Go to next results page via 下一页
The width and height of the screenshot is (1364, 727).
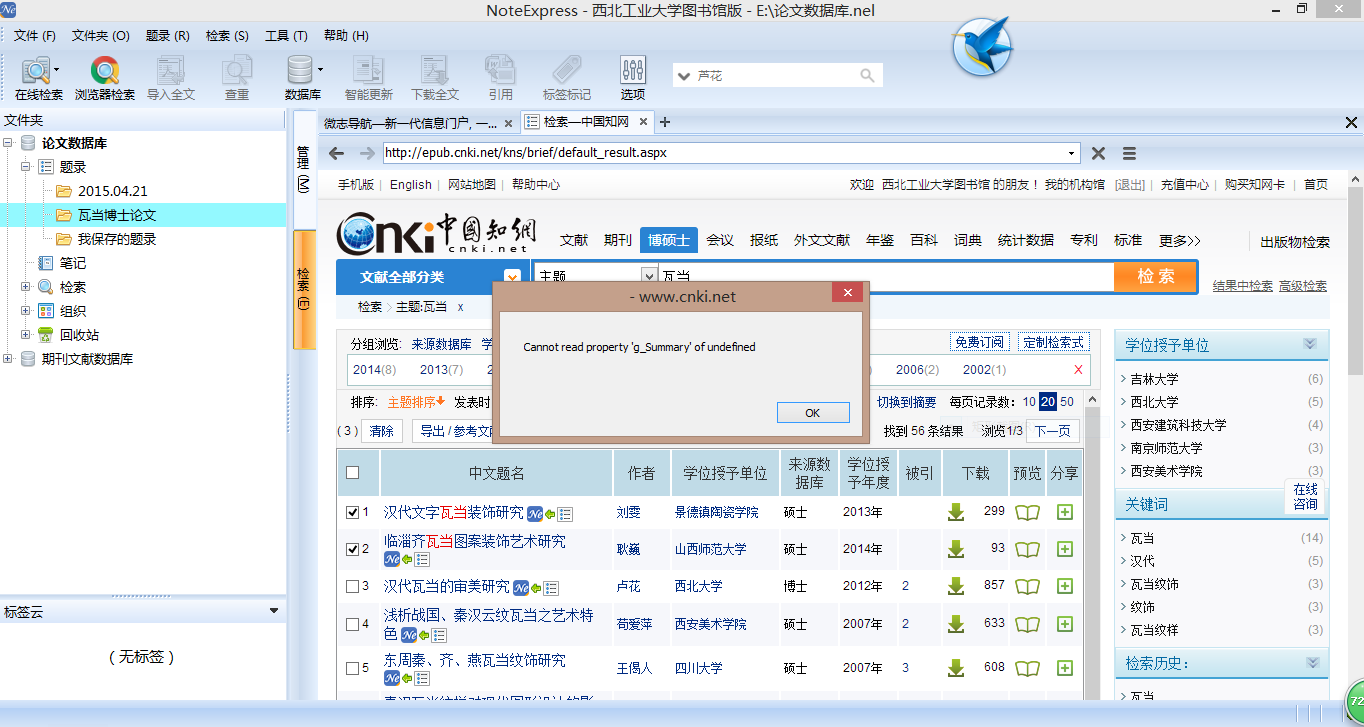point(1052,431)
